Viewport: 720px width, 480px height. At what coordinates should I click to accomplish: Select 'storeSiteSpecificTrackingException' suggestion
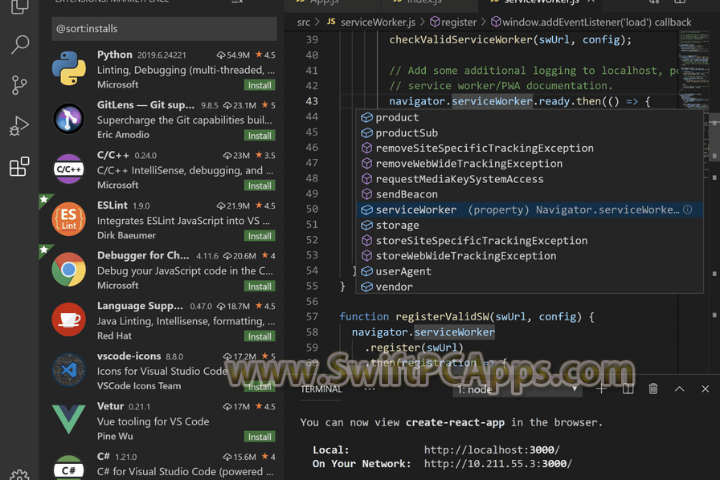[529, 240]
